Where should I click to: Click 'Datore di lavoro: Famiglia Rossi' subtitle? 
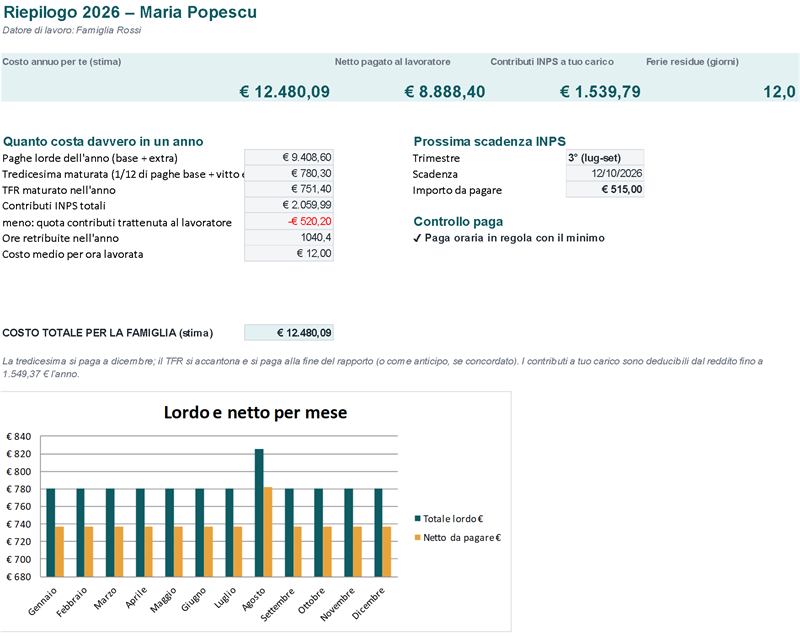[x=71, y=30]
